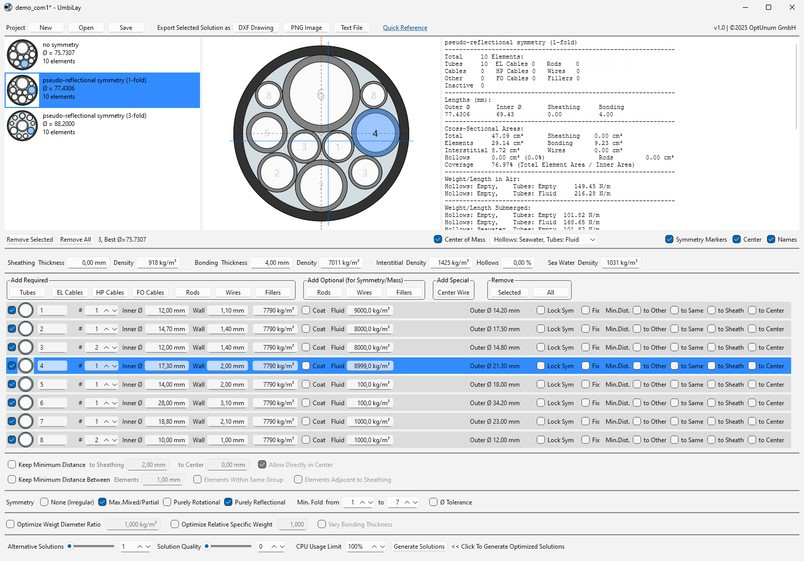
Task: Click tube 4 in the cross-section drawing
Action: click(375, 133)
